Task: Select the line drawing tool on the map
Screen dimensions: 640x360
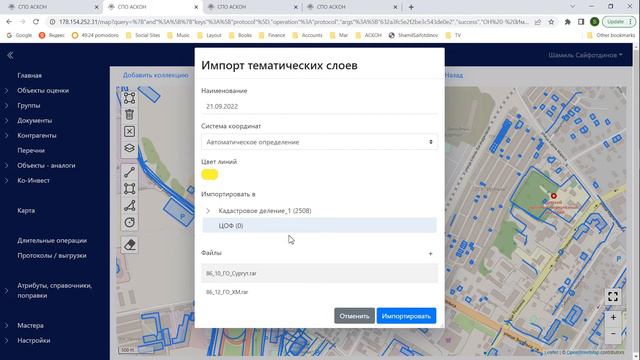Action: click(x=129, y=172)
